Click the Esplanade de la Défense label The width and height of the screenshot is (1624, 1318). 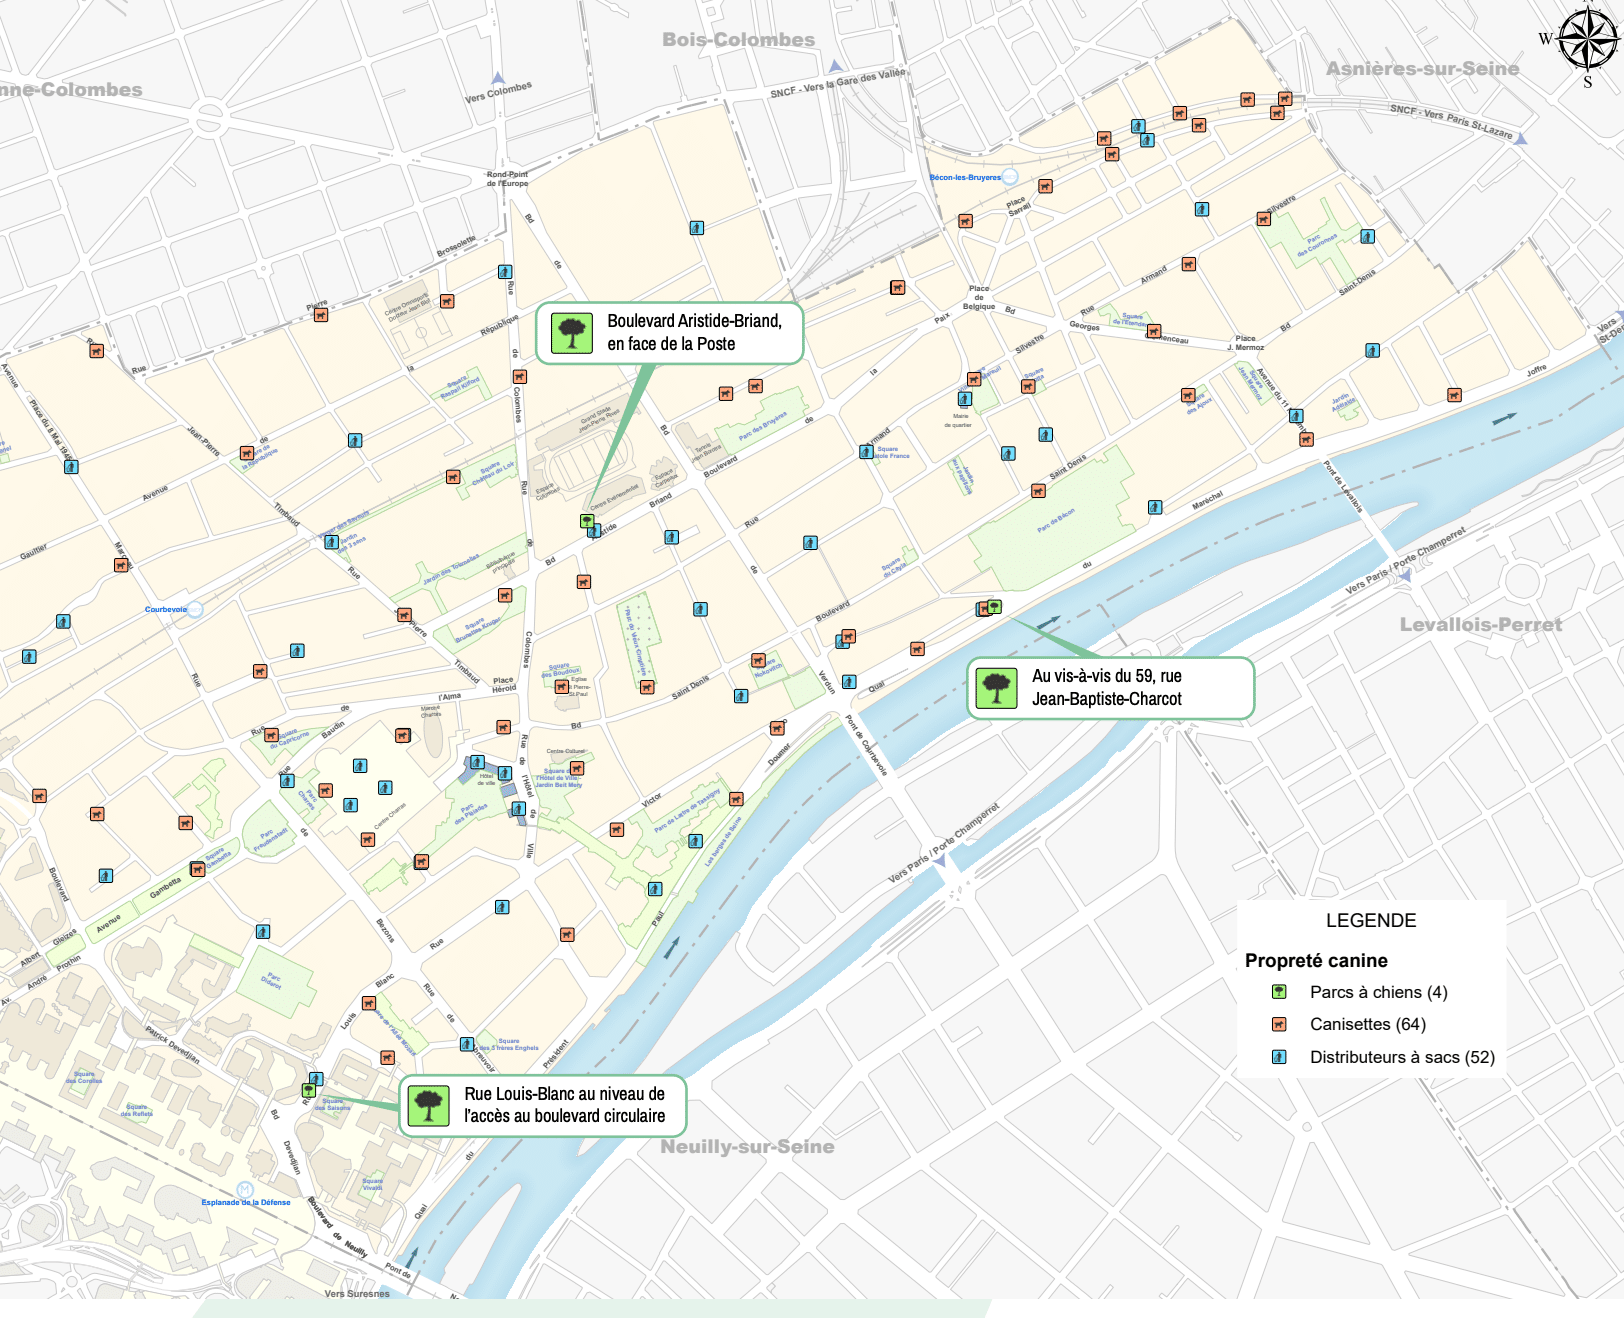click(x=246, y=1203)
